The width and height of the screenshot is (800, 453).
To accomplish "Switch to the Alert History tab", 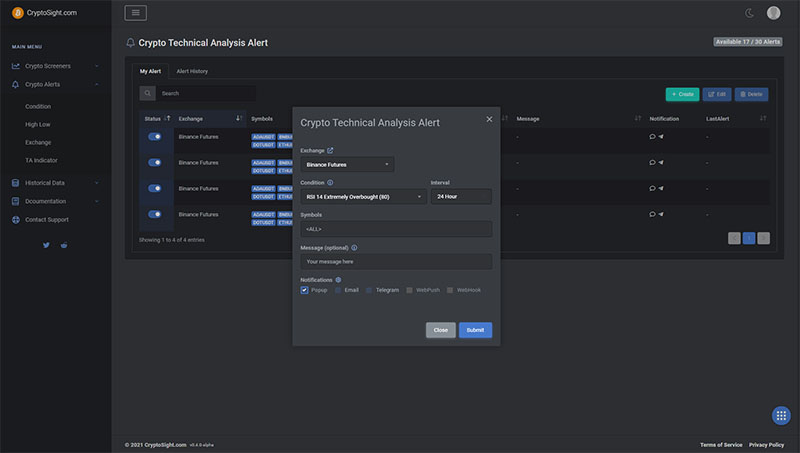I will tap(192, 72).
